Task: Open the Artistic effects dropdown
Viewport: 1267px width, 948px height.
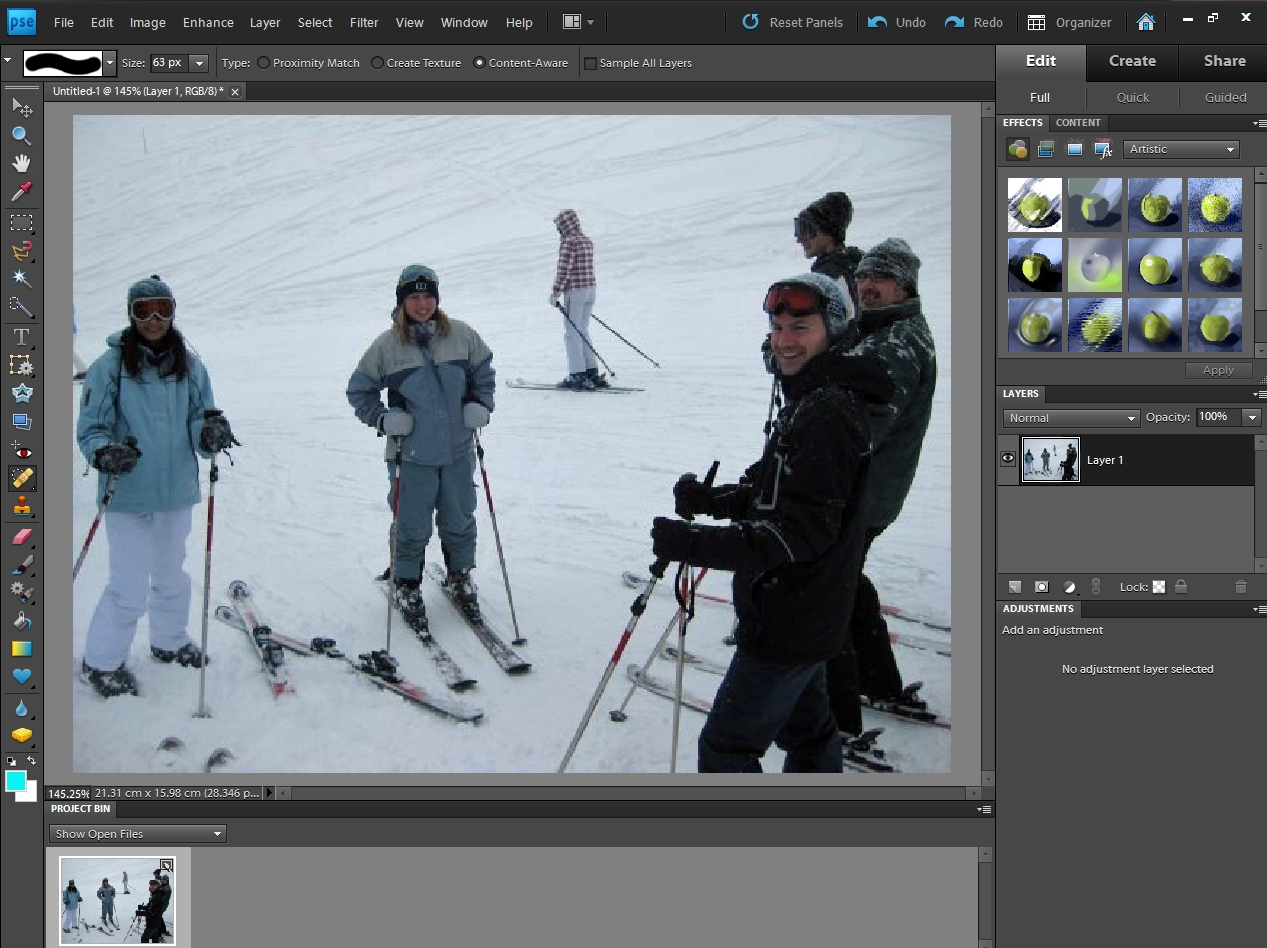Action: pos(1181,149)
